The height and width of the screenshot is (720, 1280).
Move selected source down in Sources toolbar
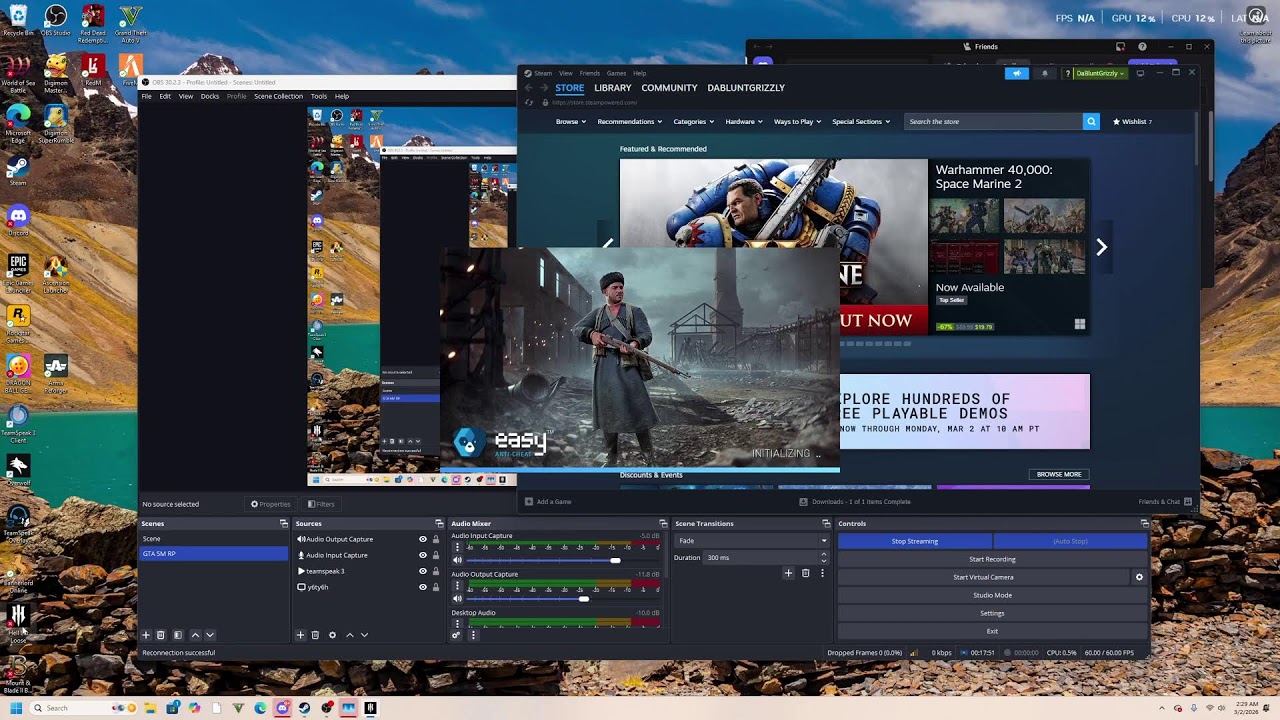click(x=364, y=635)
